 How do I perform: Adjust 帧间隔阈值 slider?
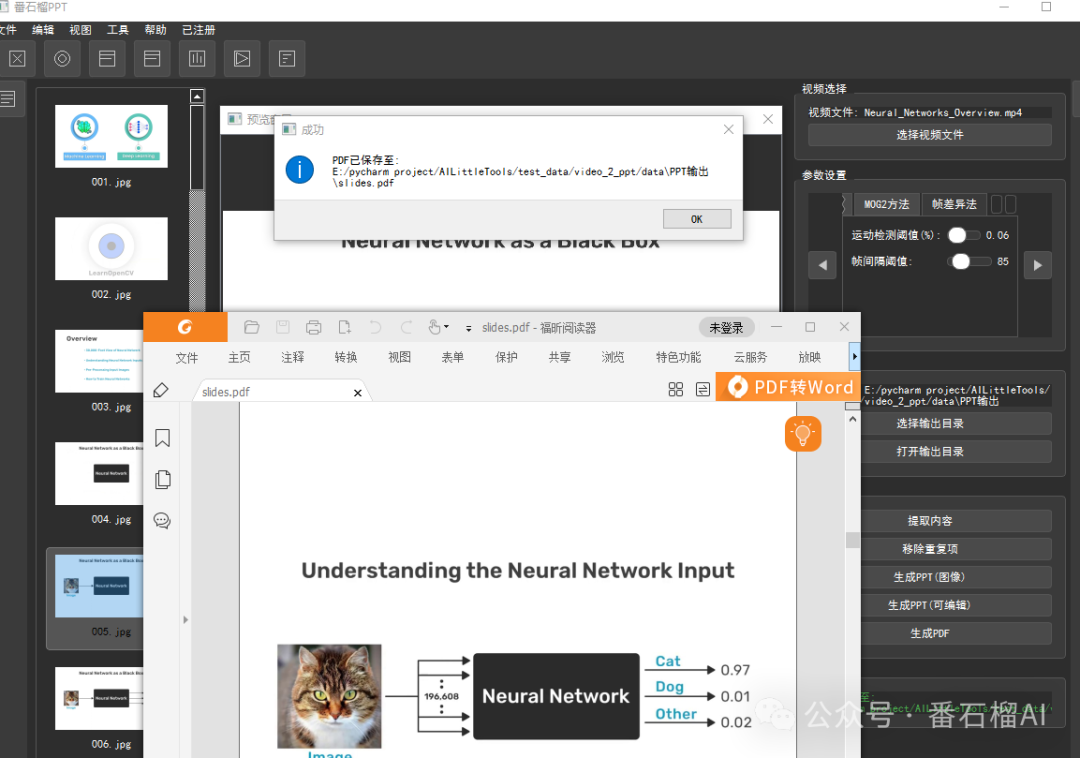pos(969,262)
